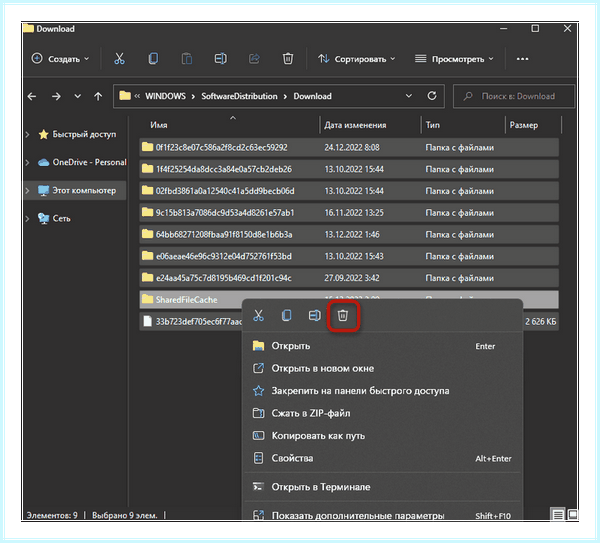Click Download in the address breadcrumb

coord(312,96)
